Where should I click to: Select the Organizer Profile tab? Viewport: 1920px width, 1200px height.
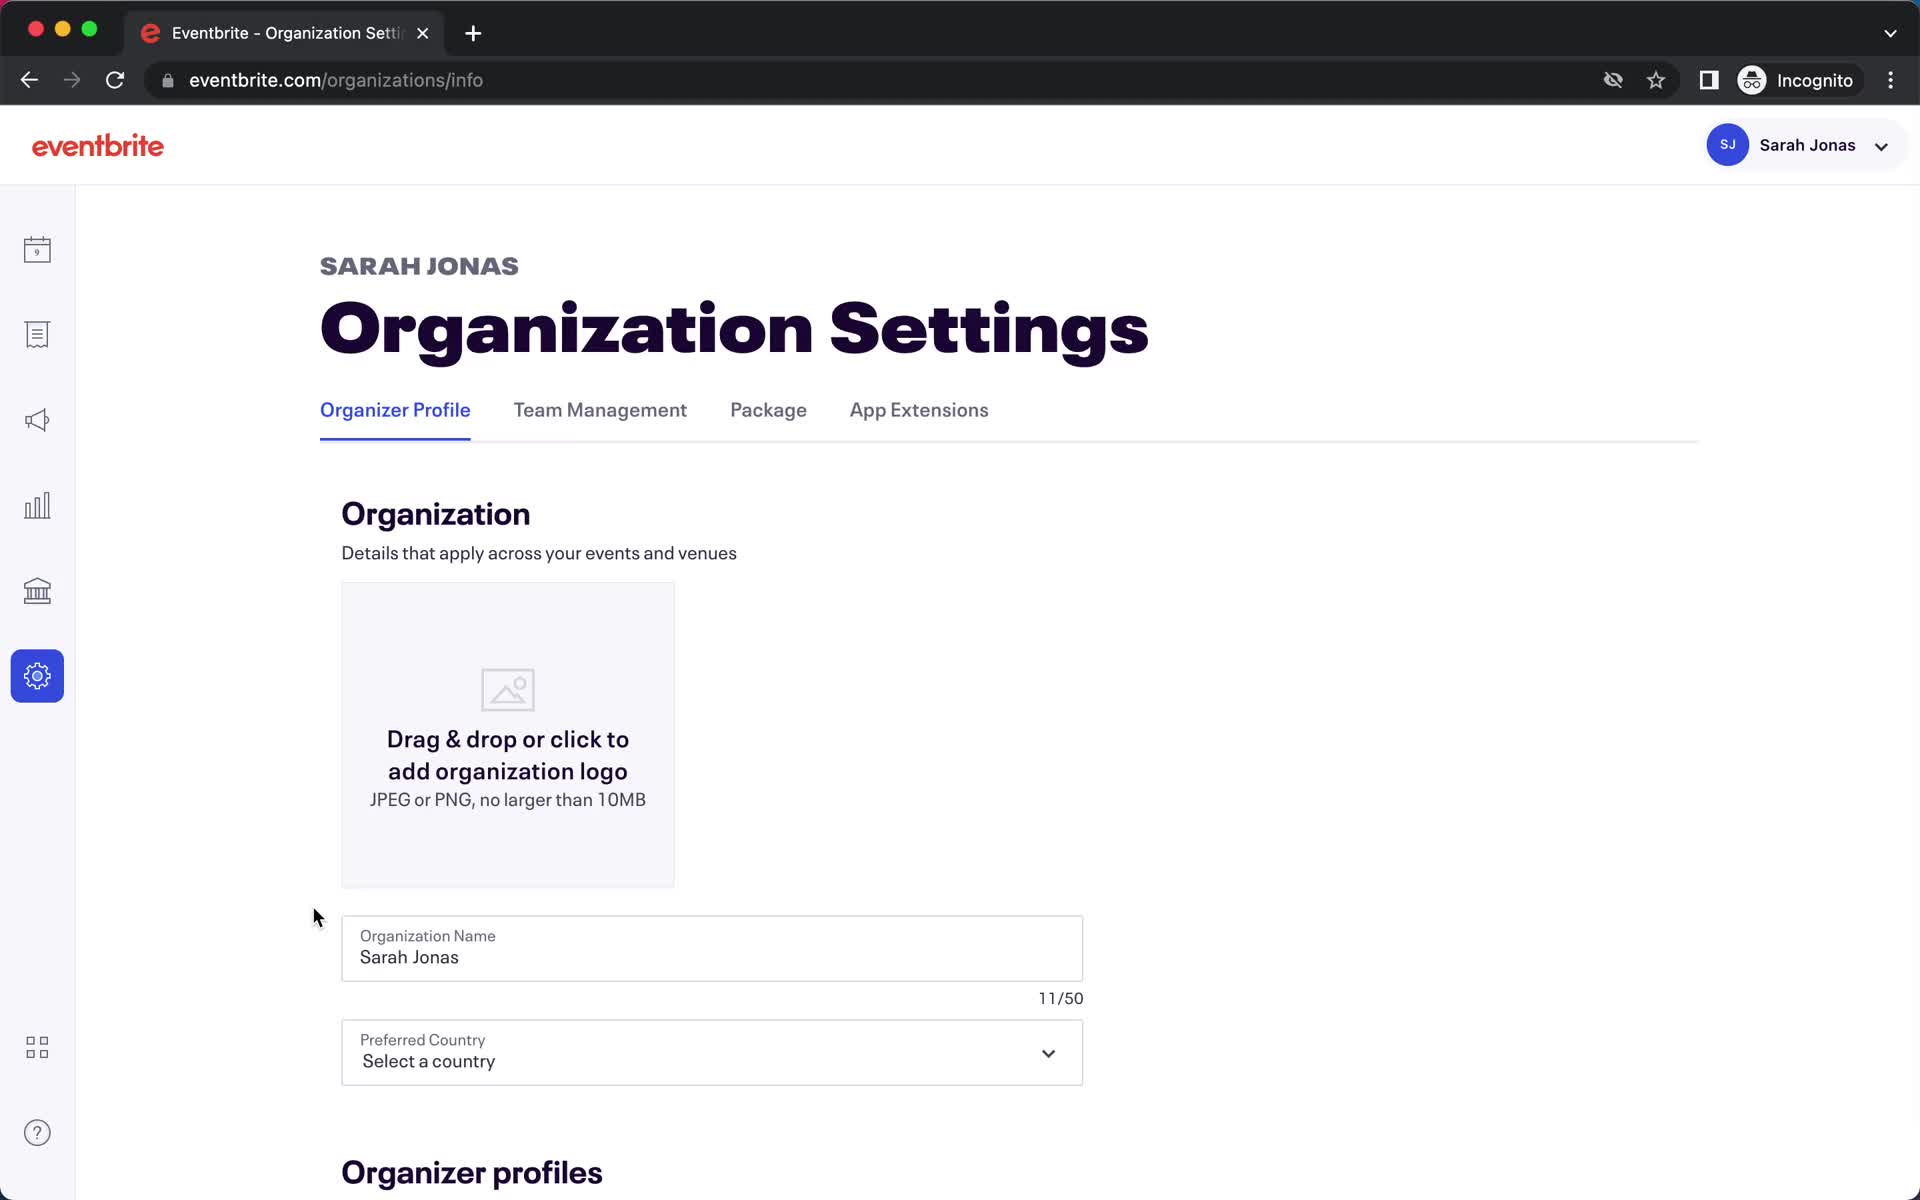(395, 409)
